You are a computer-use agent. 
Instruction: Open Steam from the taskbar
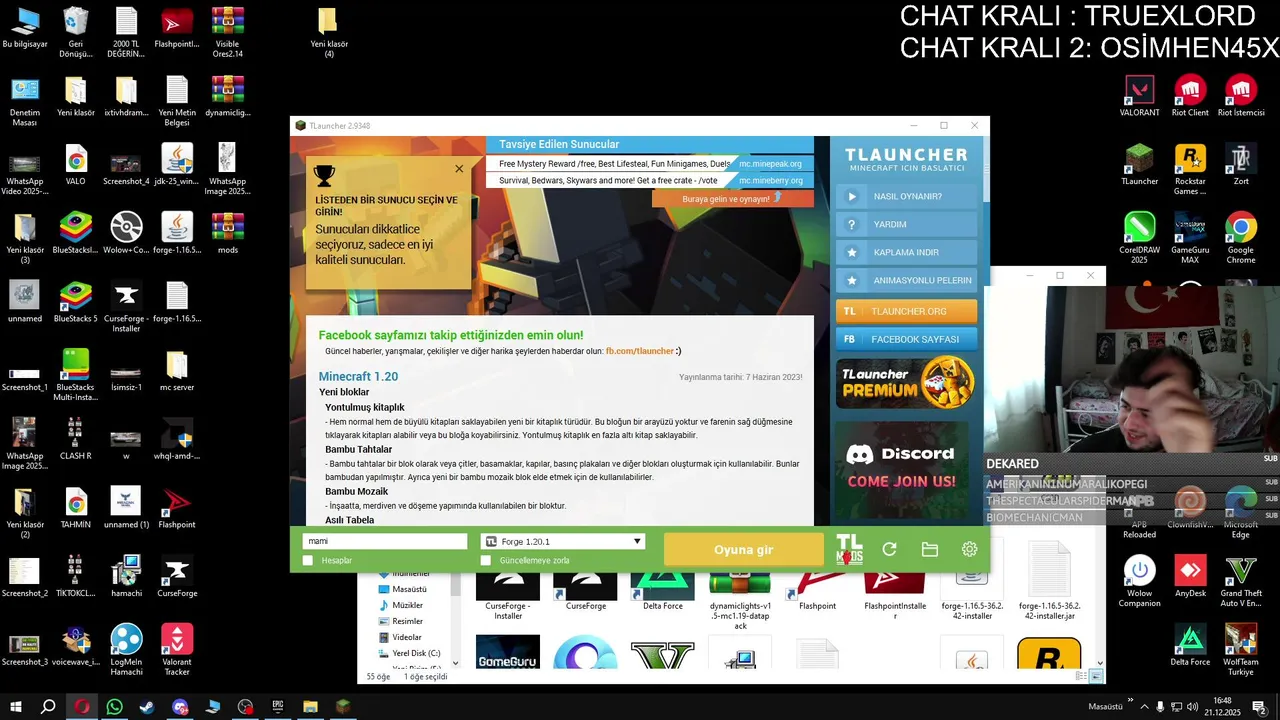147,707
